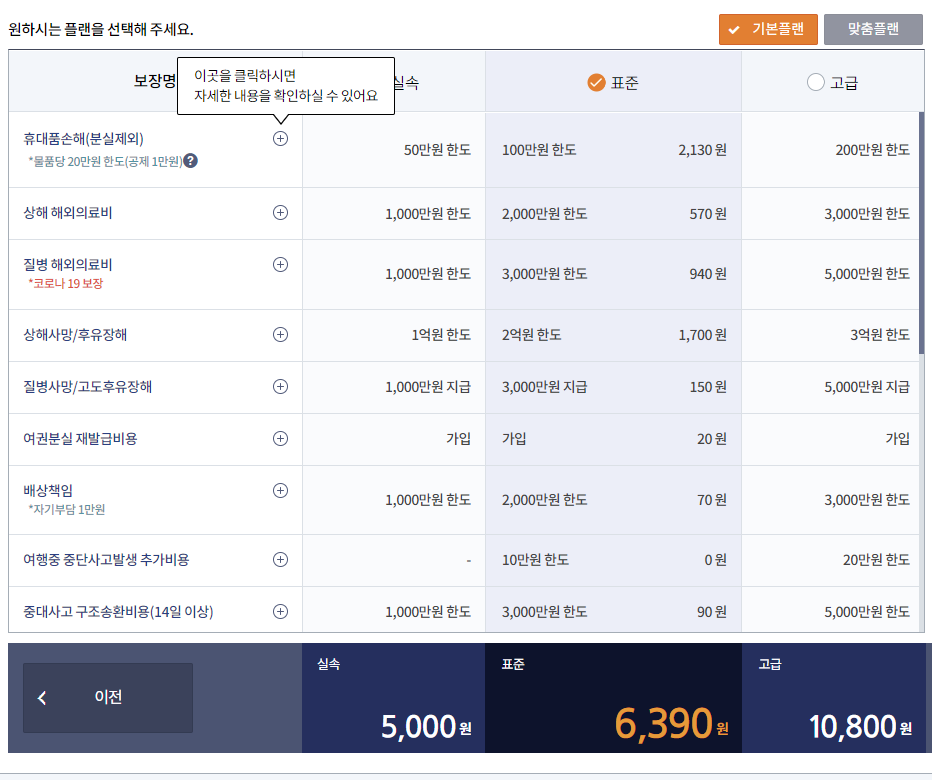The width and height of the screenshot is (932, 780).
Task: Click the *자기부담 1만원 note
Action: coord(67,509)
